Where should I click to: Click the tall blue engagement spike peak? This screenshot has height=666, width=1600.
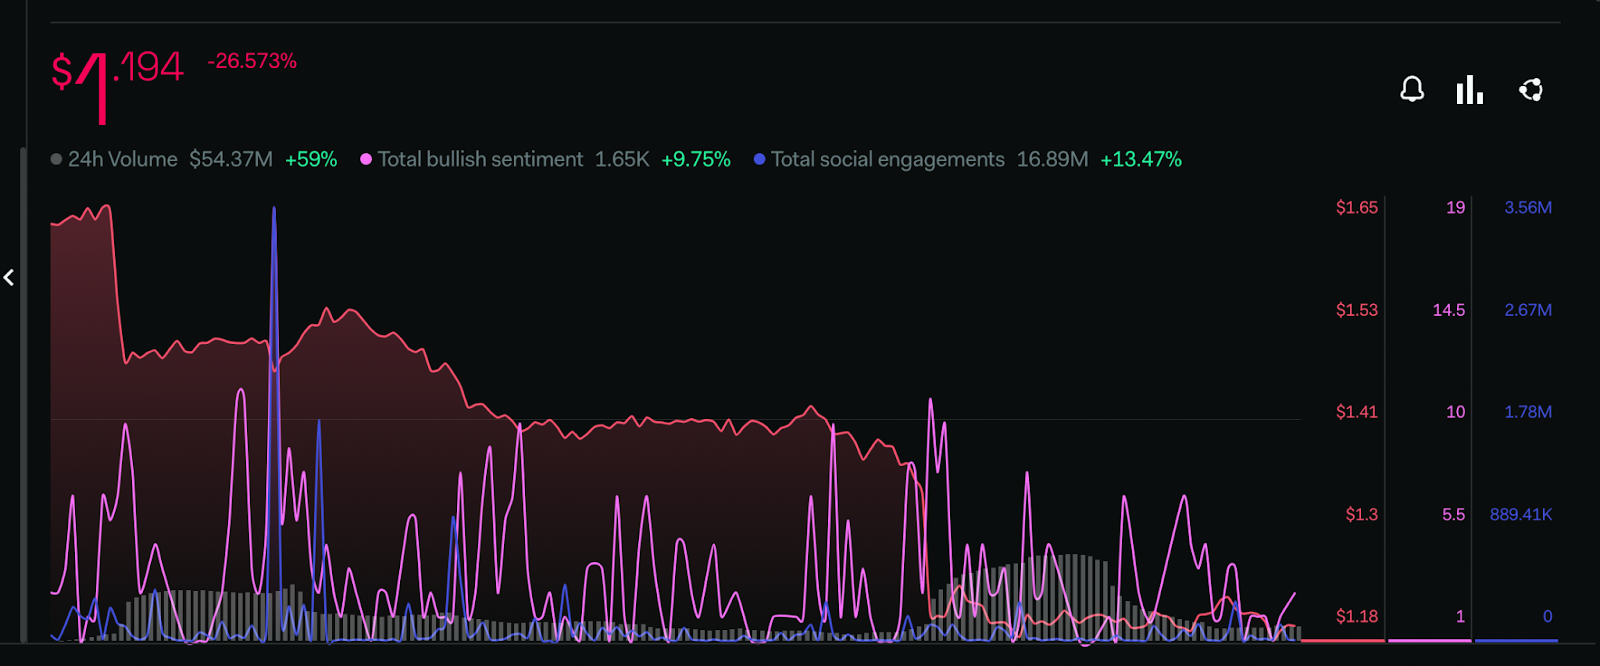point(274,210)
